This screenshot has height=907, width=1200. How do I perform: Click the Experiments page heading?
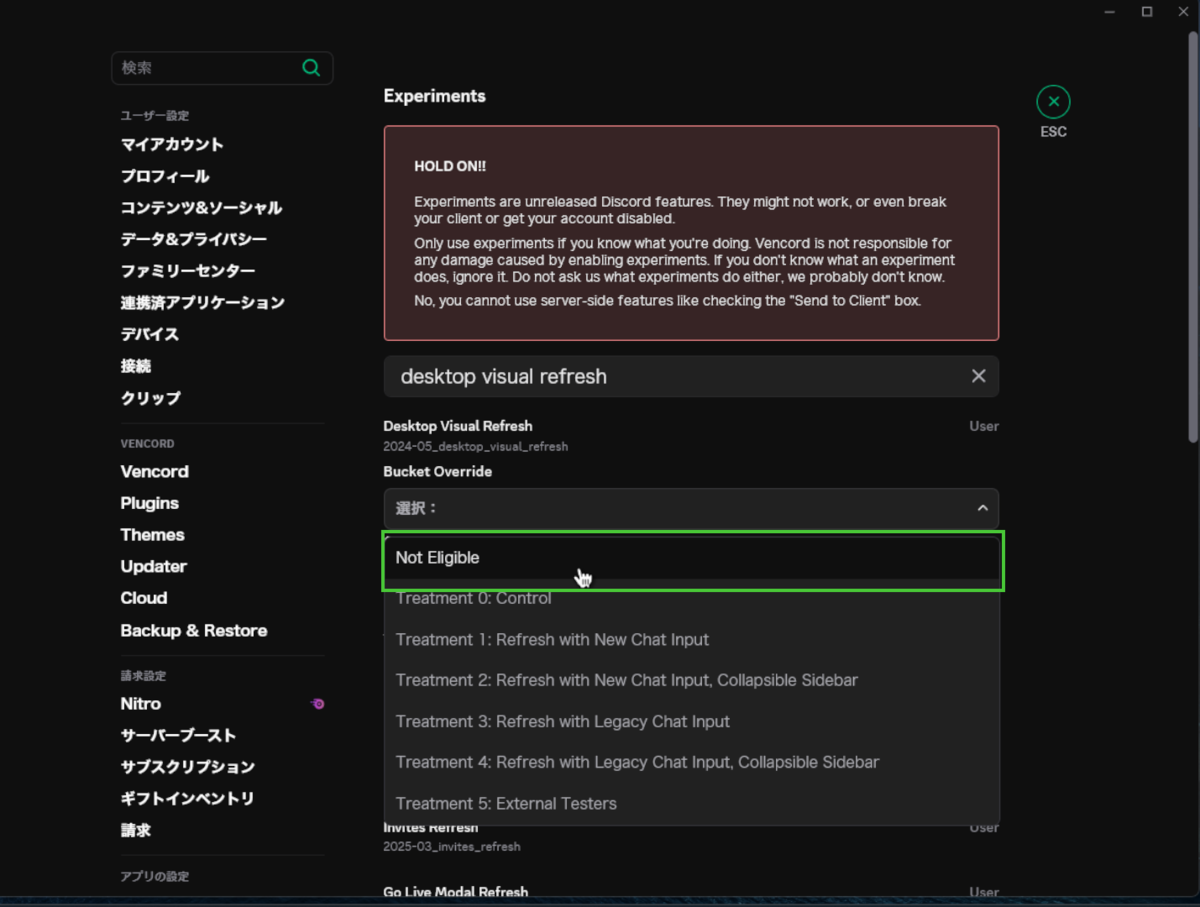tap(435, 96)
